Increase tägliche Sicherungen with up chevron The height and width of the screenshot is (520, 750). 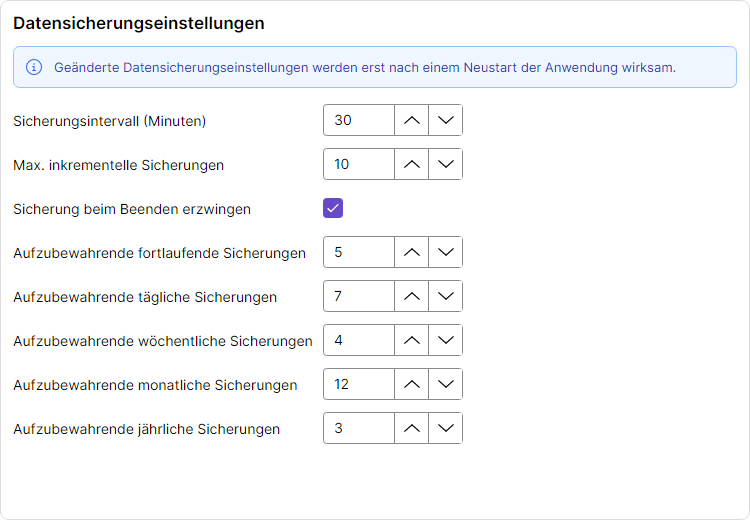coord(411,296)
